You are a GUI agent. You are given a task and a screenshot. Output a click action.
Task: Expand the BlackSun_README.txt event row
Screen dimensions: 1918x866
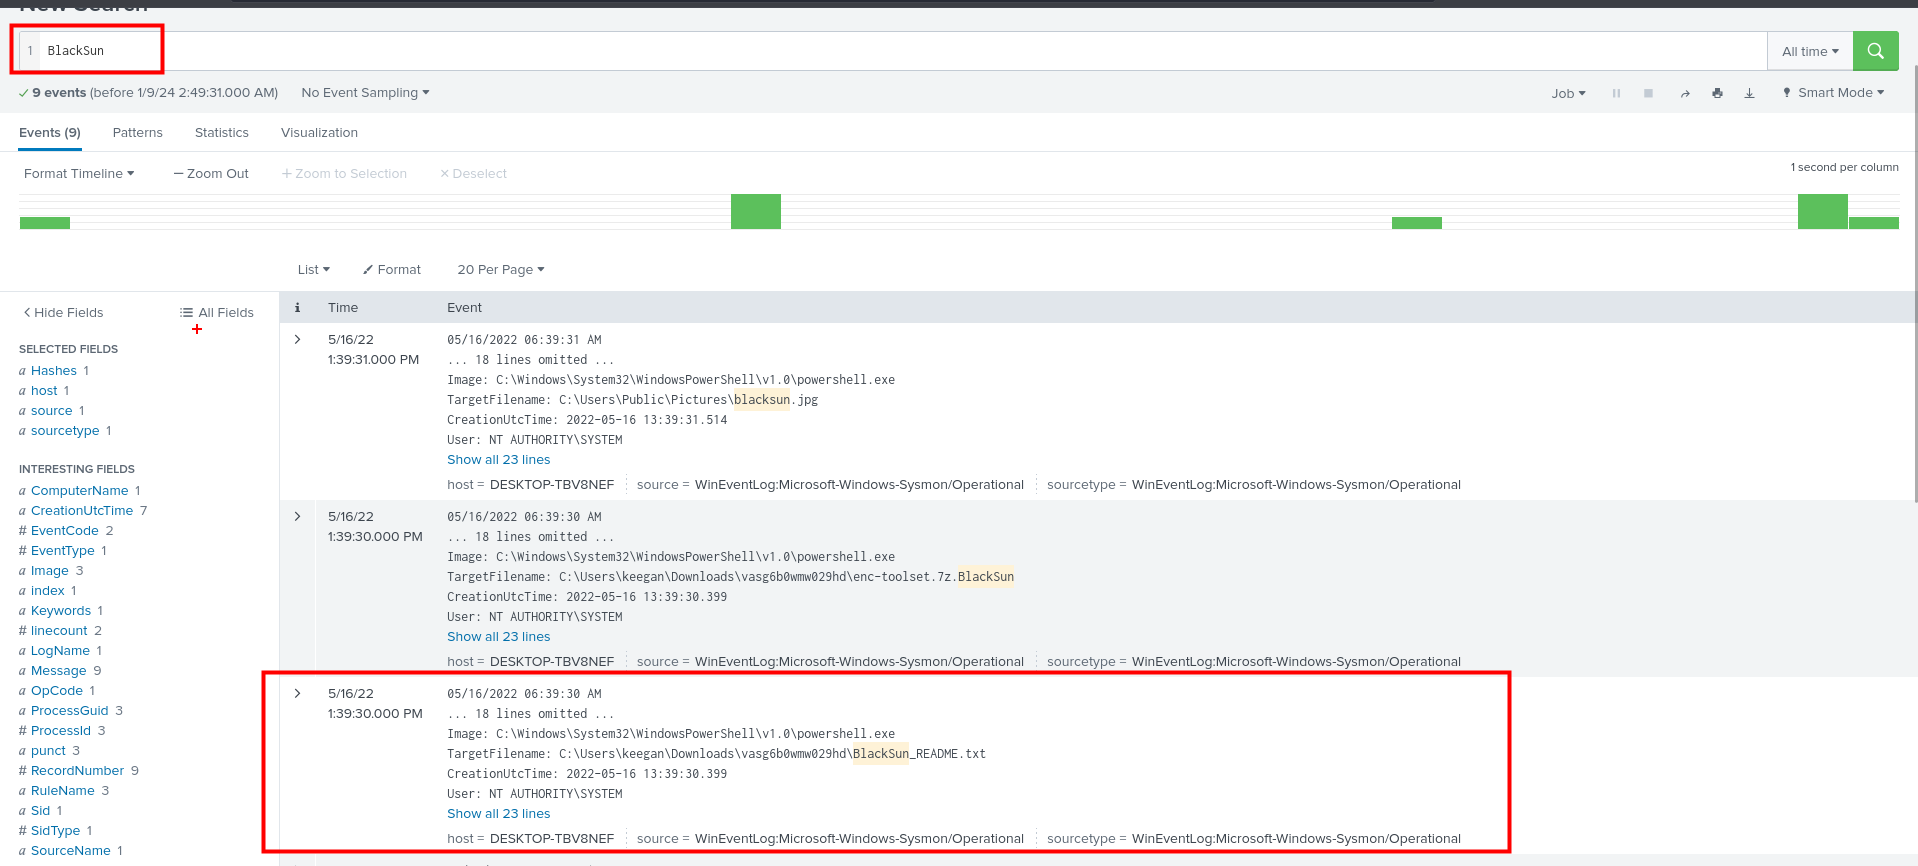pos(297,694)
